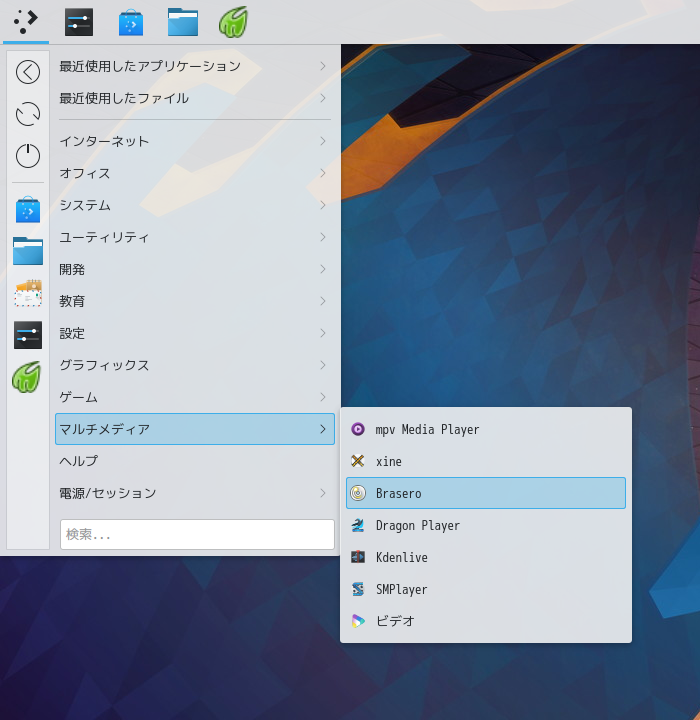Launch xine from multimedia submenu
This screenshot has height=720, width=700.
(x=486, y=461)
